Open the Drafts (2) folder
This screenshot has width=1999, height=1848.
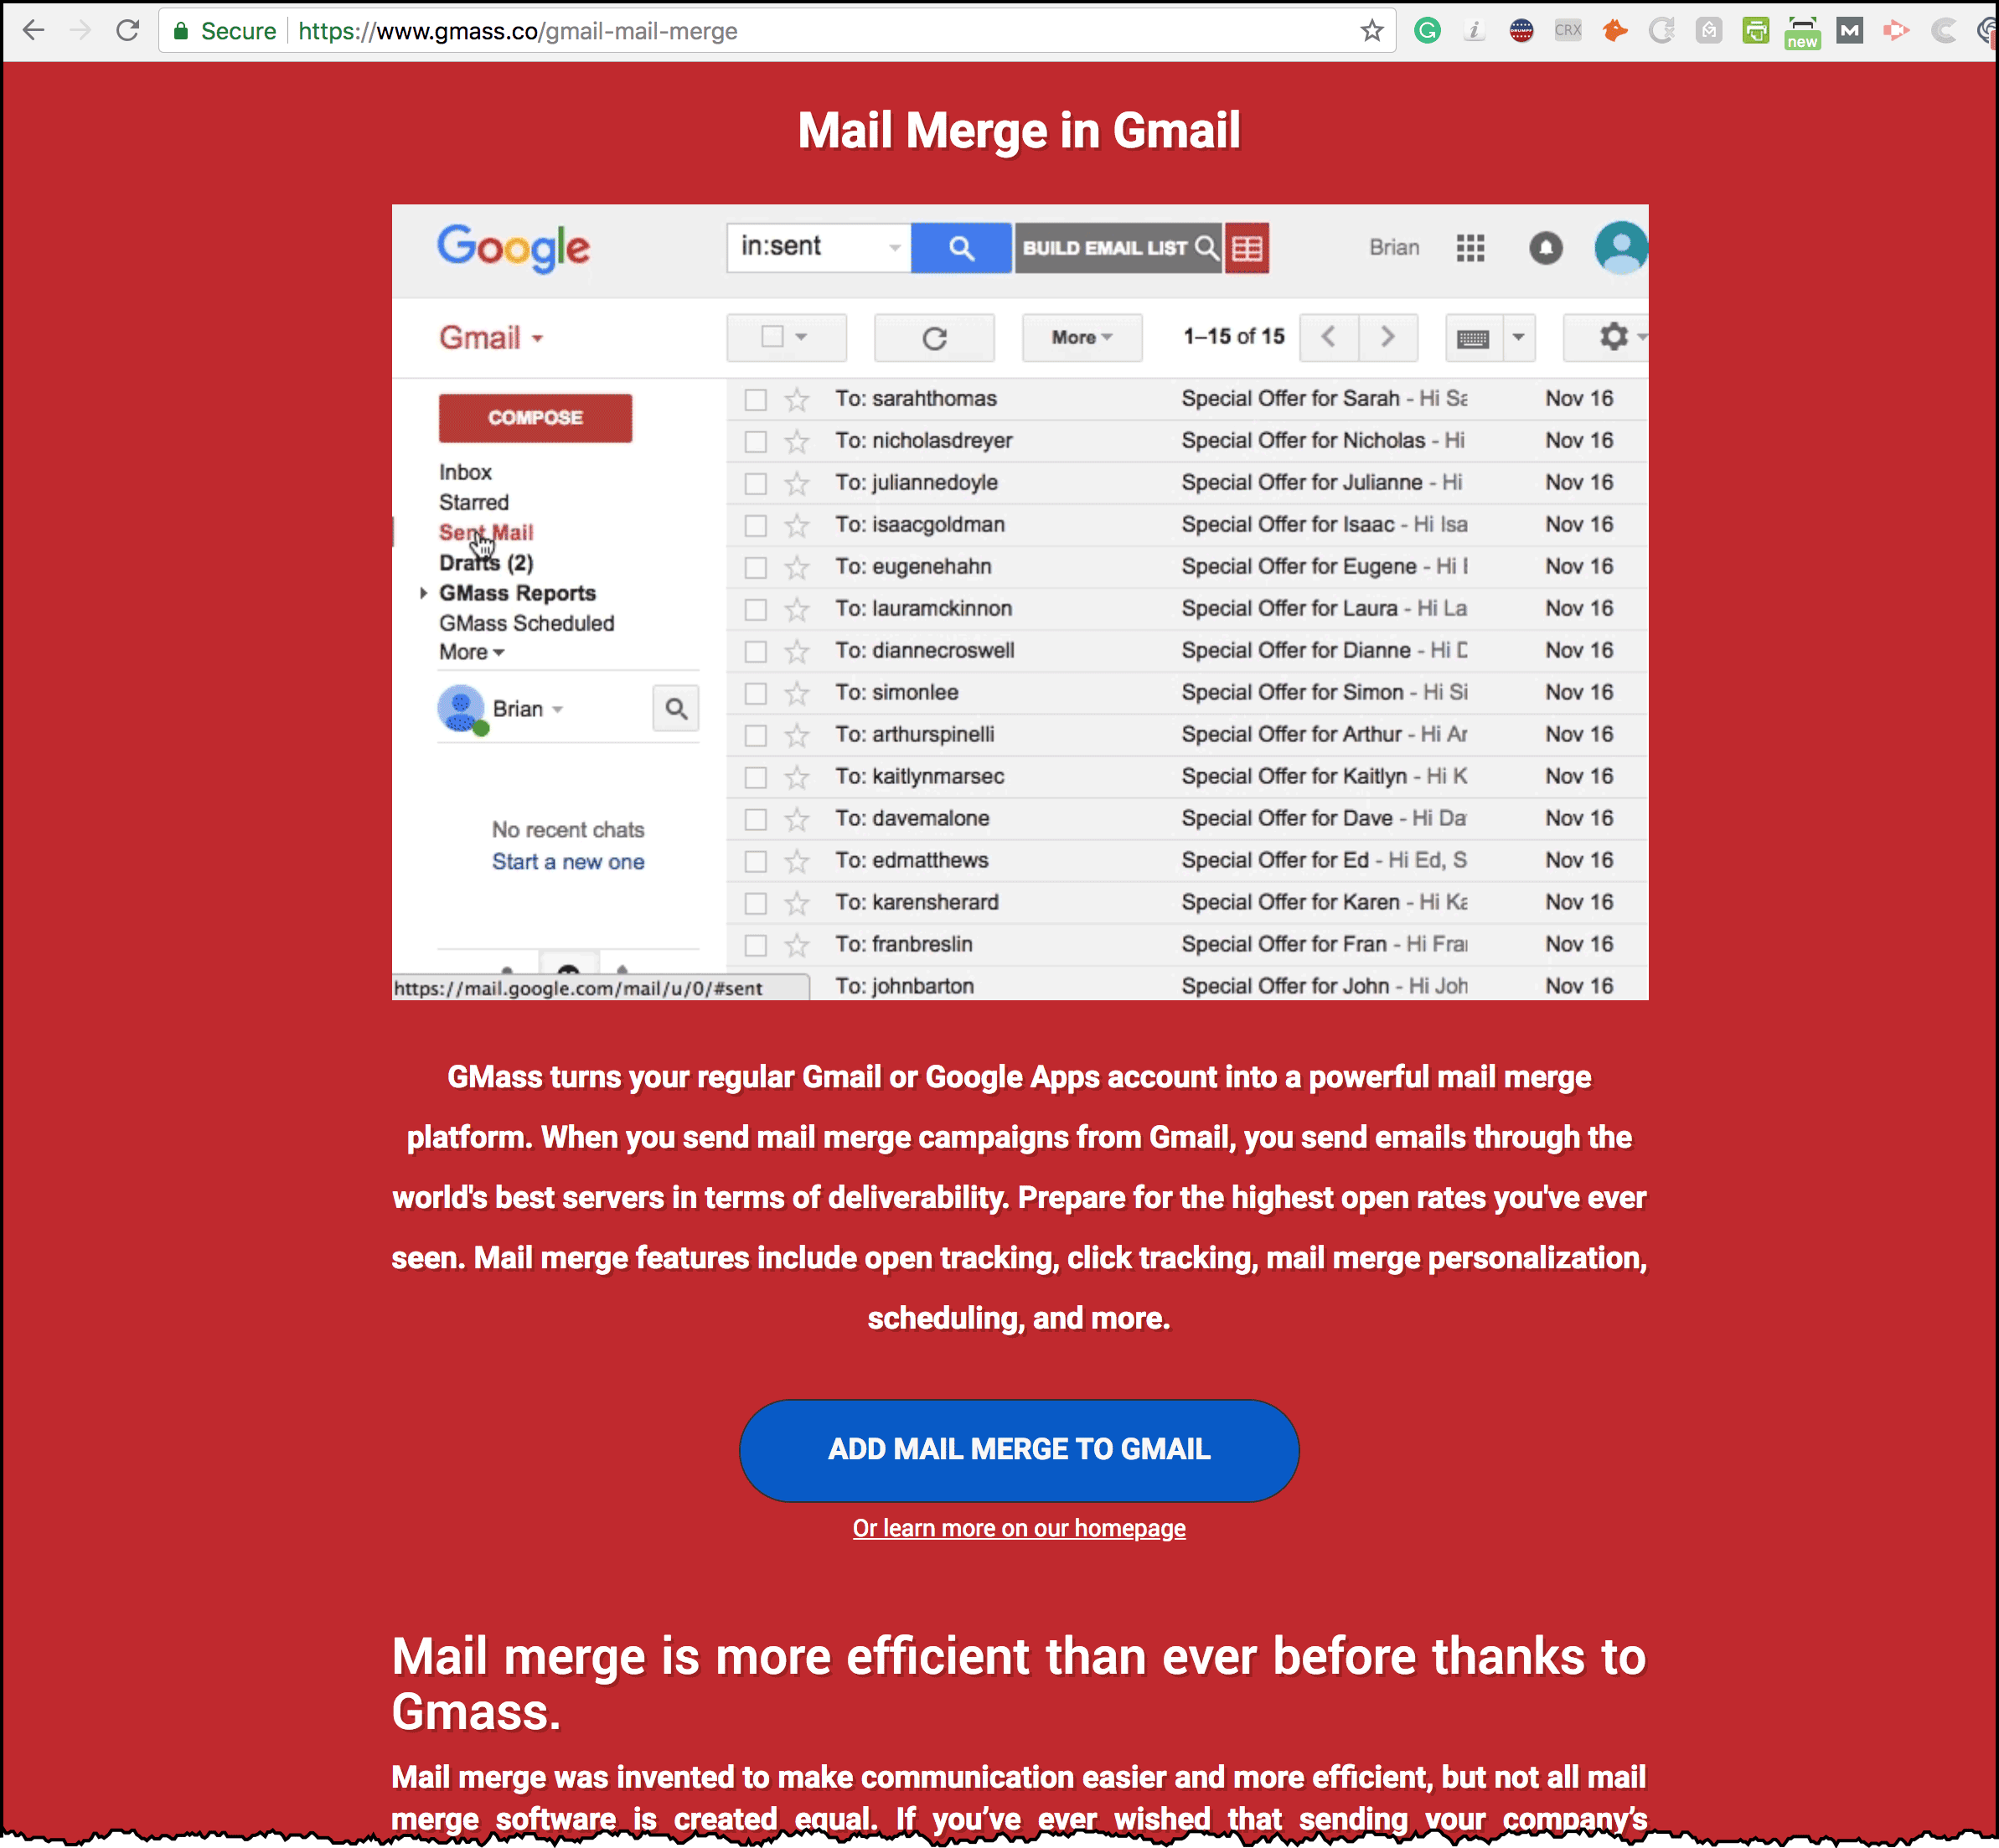486,563
